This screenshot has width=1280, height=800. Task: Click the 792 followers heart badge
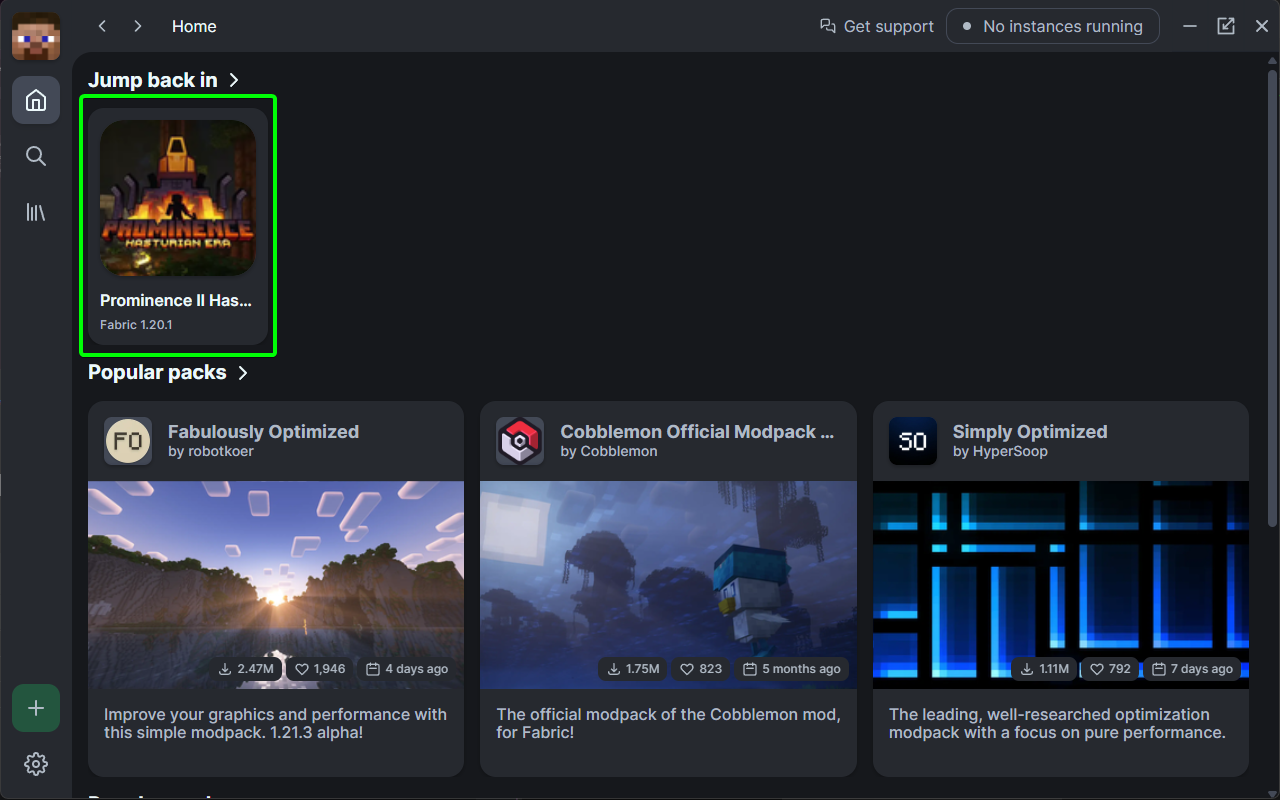1111,669
